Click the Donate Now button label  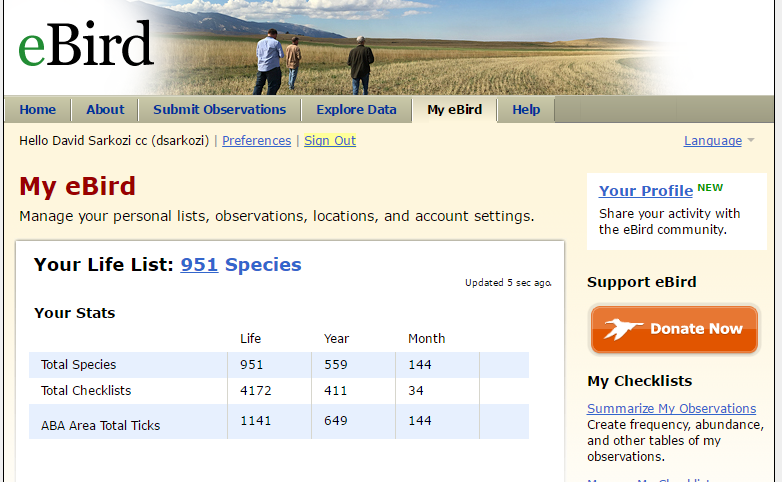coord(696,329)
